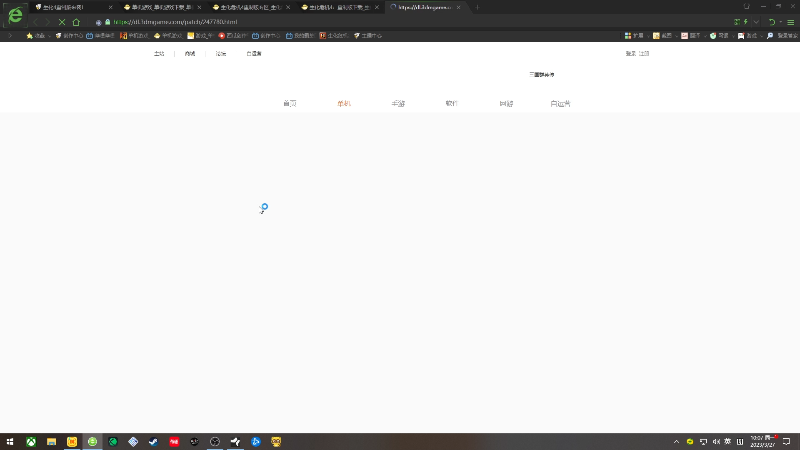Close the active loading tab
This screenshot has width=800, height=450.
point(458,7)
